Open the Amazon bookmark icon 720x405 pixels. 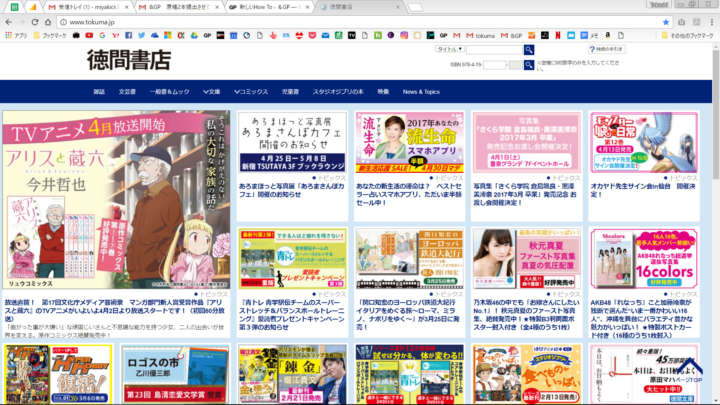608,35
